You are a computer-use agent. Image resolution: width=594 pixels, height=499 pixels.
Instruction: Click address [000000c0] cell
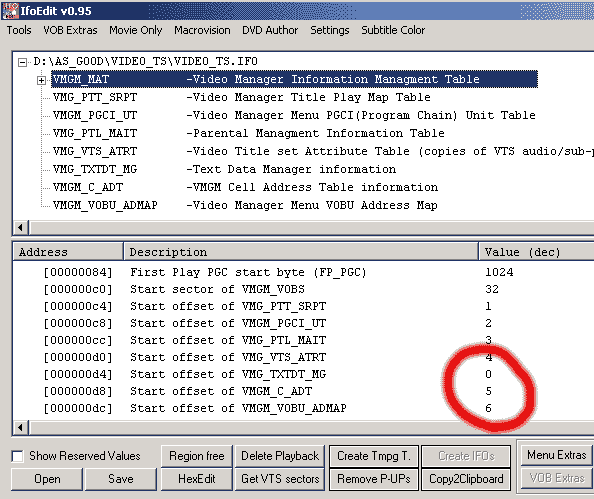pyautogui.click(x=78, y=289)
